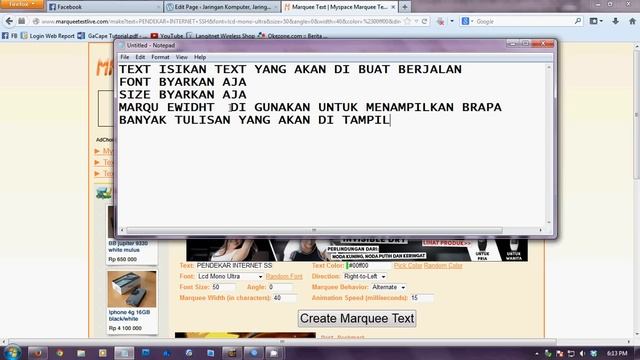Image resolution: width=640 pixels, height=360 pixels.
Task: Show hidden system tray icons arrow
Action: click(537, 353)
